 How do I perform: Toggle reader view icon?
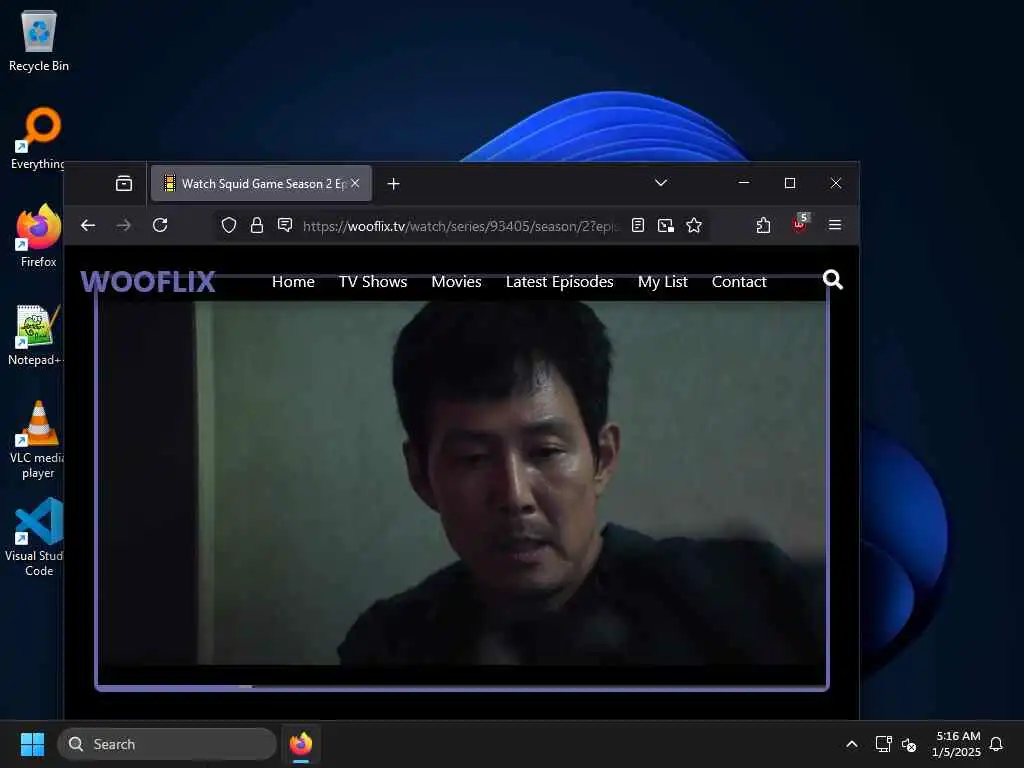tap(638, 225)
